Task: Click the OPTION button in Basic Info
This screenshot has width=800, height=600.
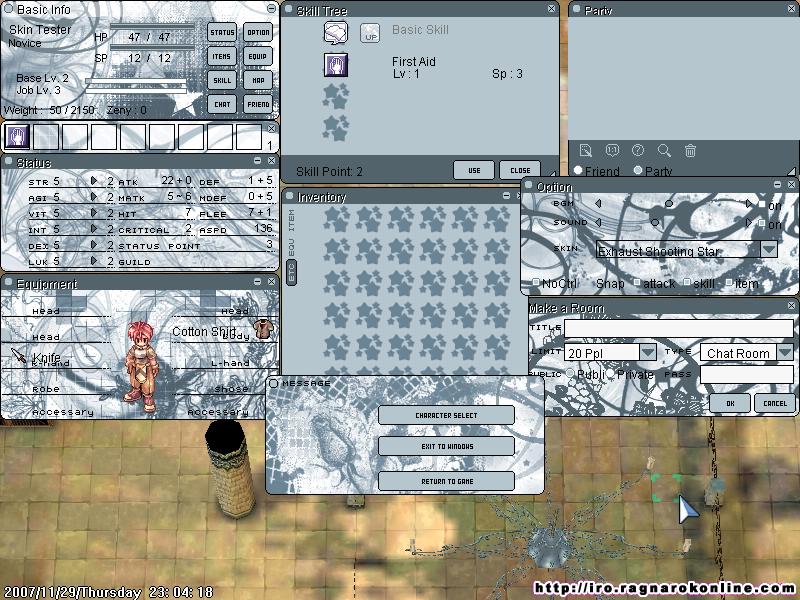Action: pos(258,32)
